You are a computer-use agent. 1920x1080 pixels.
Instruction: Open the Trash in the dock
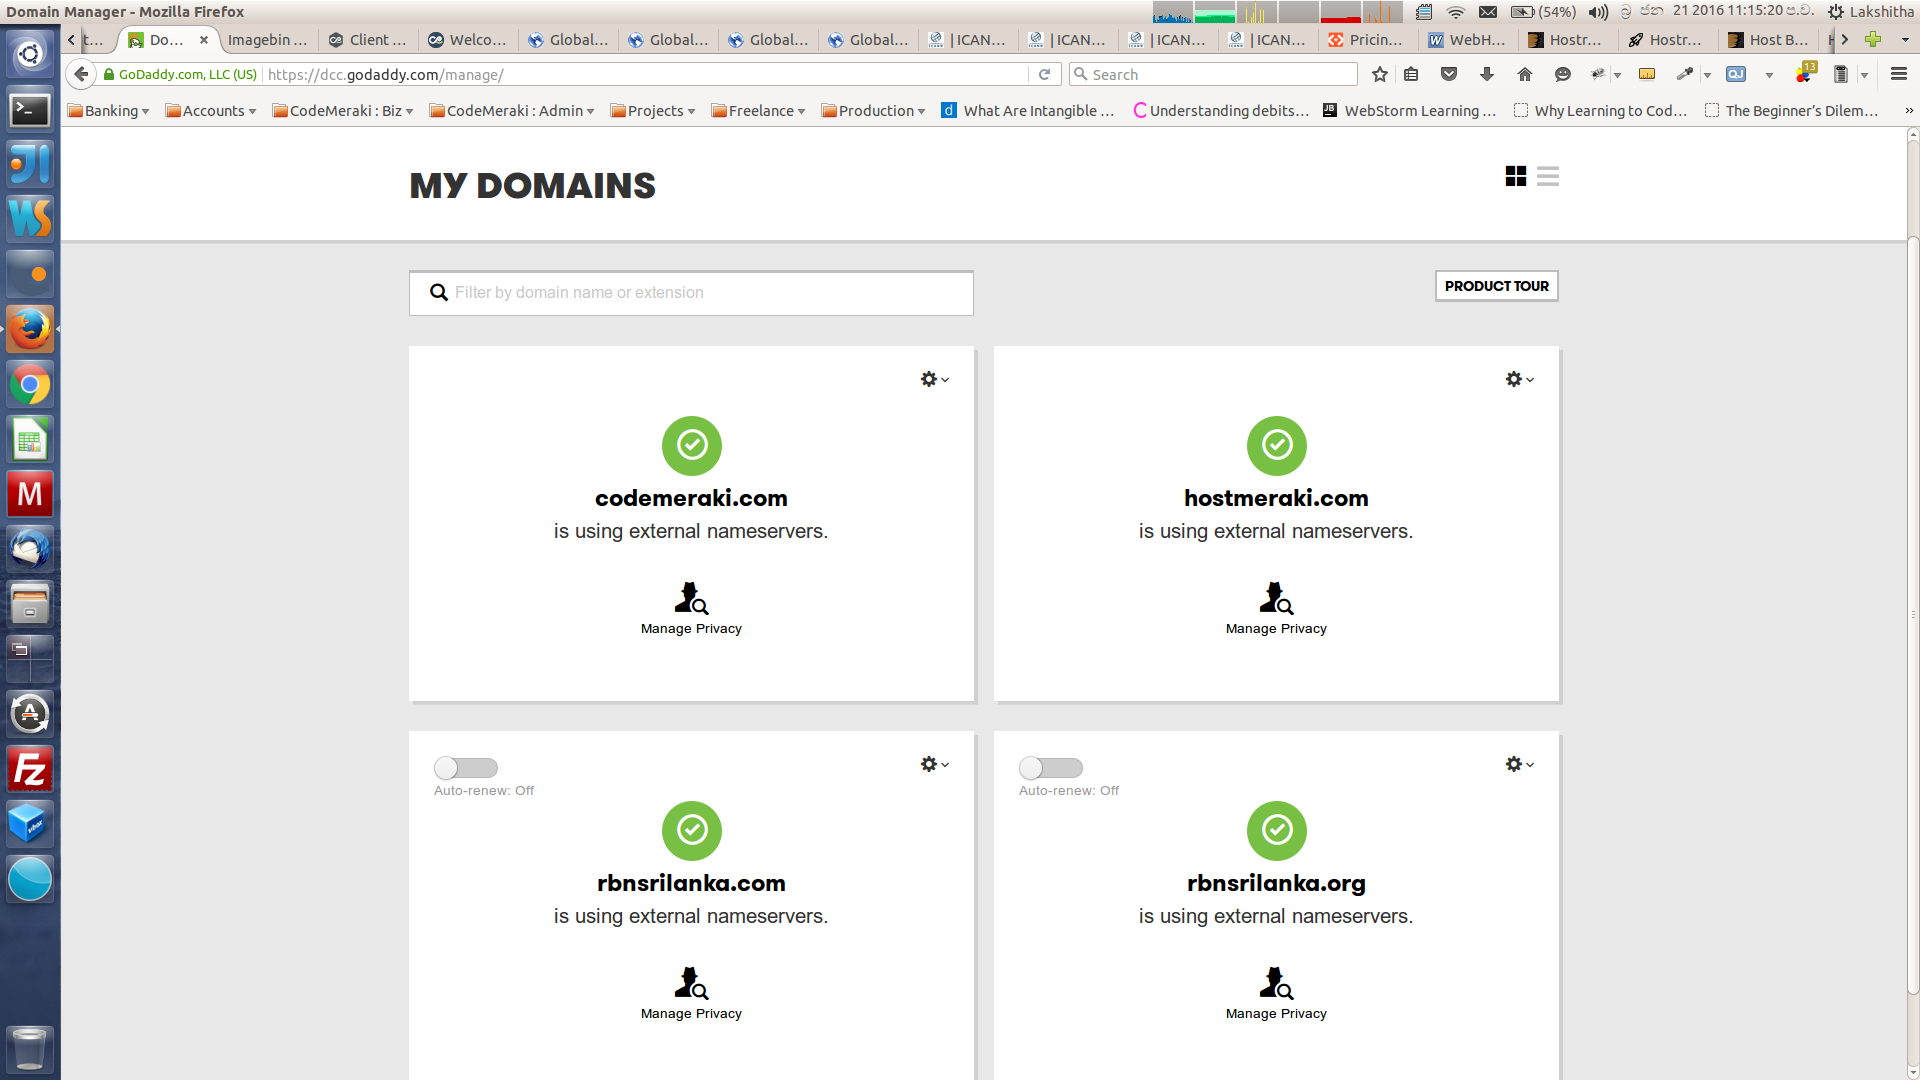(x=30, y=1048)
